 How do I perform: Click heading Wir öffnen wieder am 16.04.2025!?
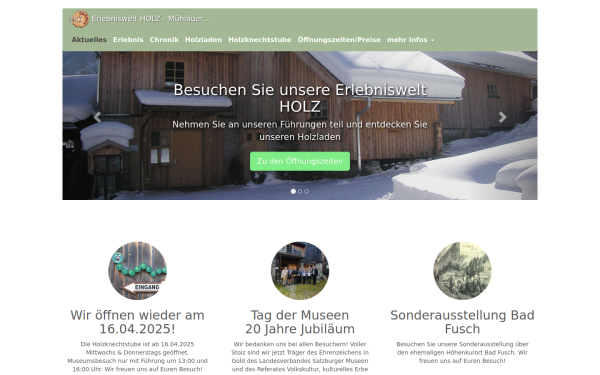[137, 322]
